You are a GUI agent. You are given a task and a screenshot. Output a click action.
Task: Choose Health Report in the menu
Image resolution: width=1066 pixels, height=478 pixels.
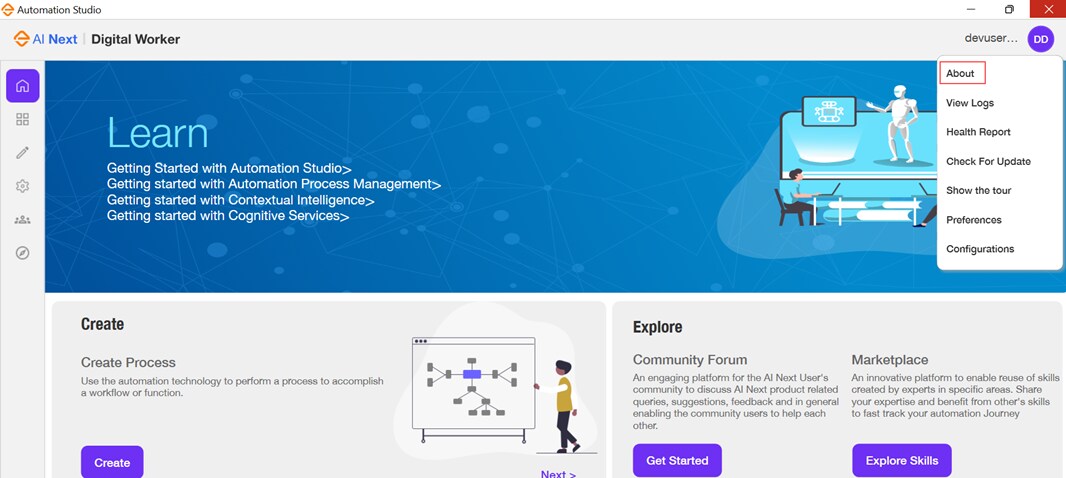click(978, 132)
